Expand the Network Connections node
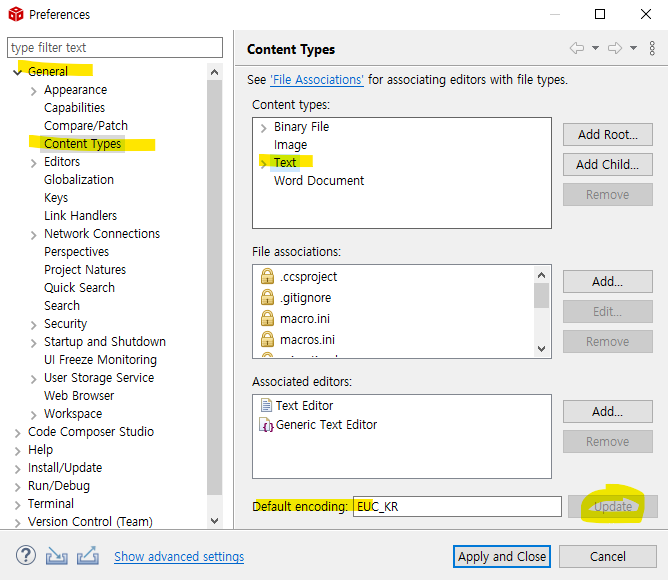Screen dimensions: 668x580 [x=34, y=235]
